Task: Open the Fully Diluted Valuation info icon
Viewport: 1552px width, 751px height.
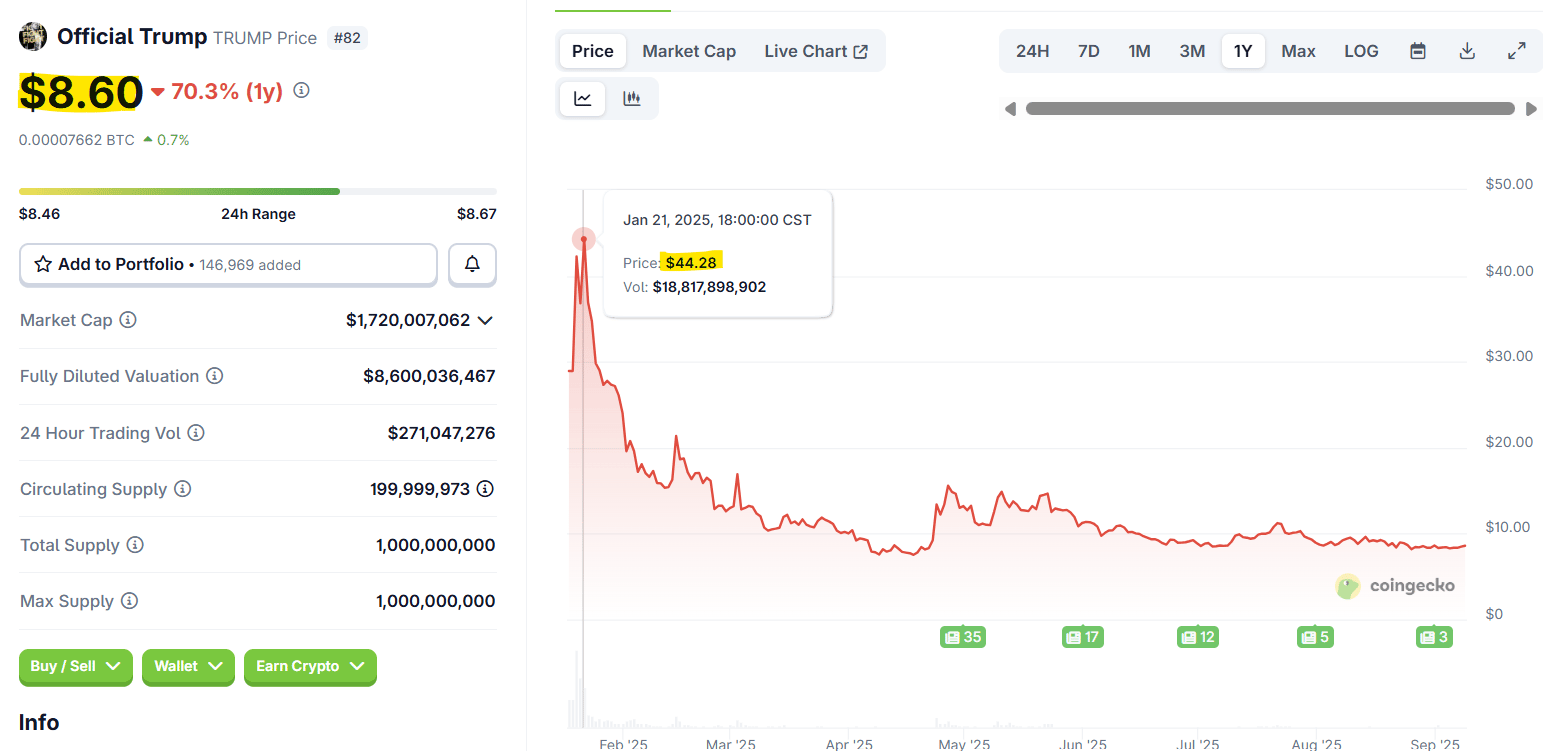Action: (x=215, y=376)
